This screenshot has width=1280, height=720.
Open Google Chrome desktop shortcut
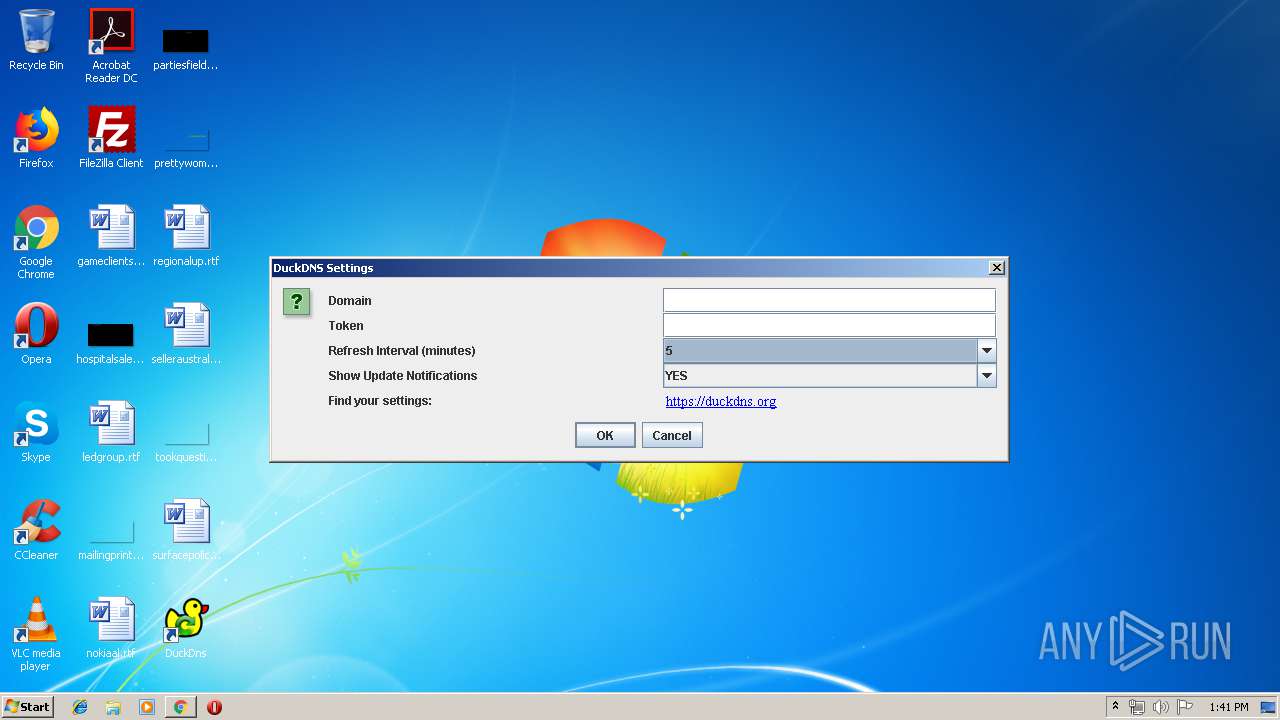36,242
